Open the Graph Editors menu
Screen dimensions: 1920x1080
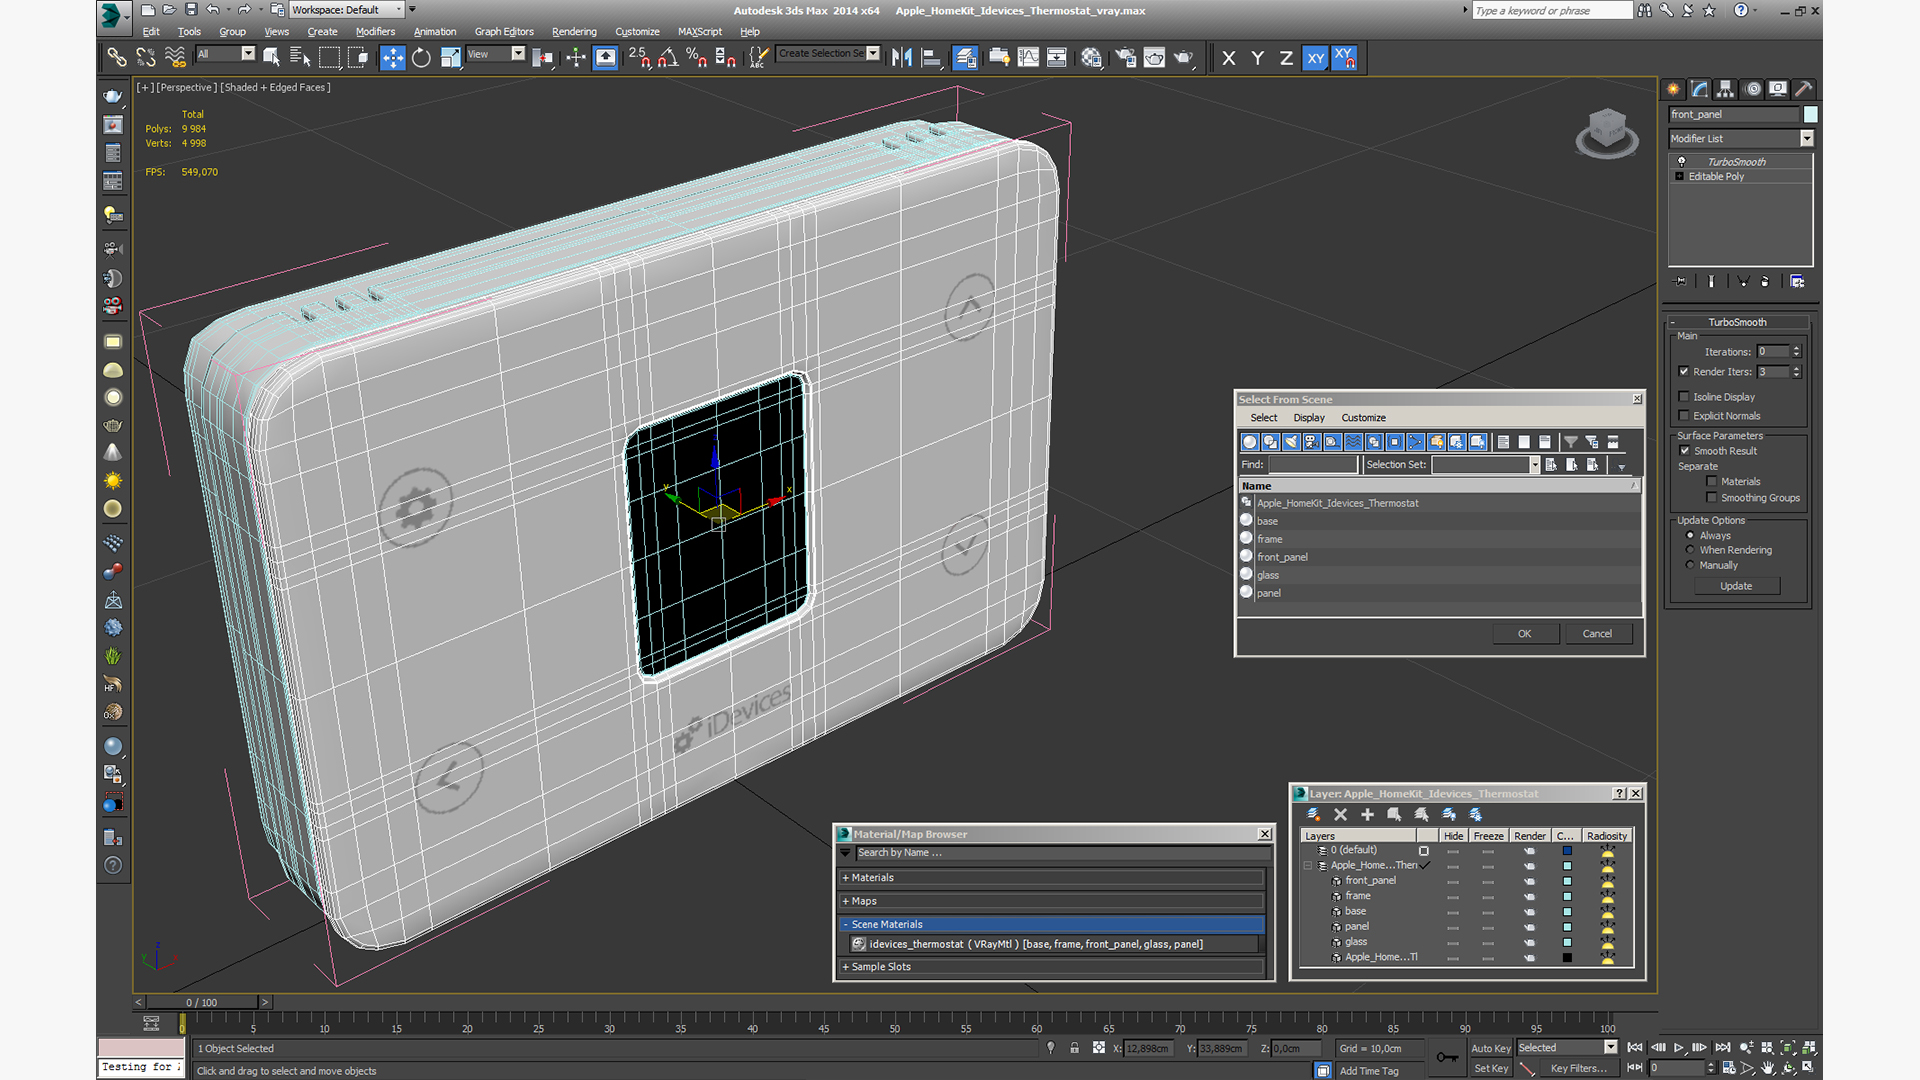tap(504, 32)
